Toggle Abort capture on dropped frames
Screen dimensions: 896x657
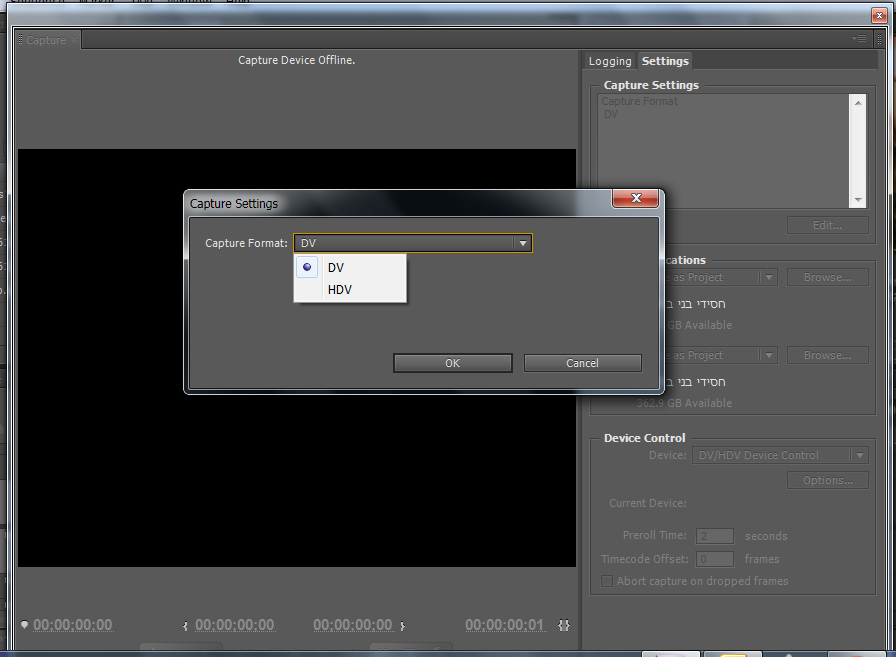click(607, 581)
